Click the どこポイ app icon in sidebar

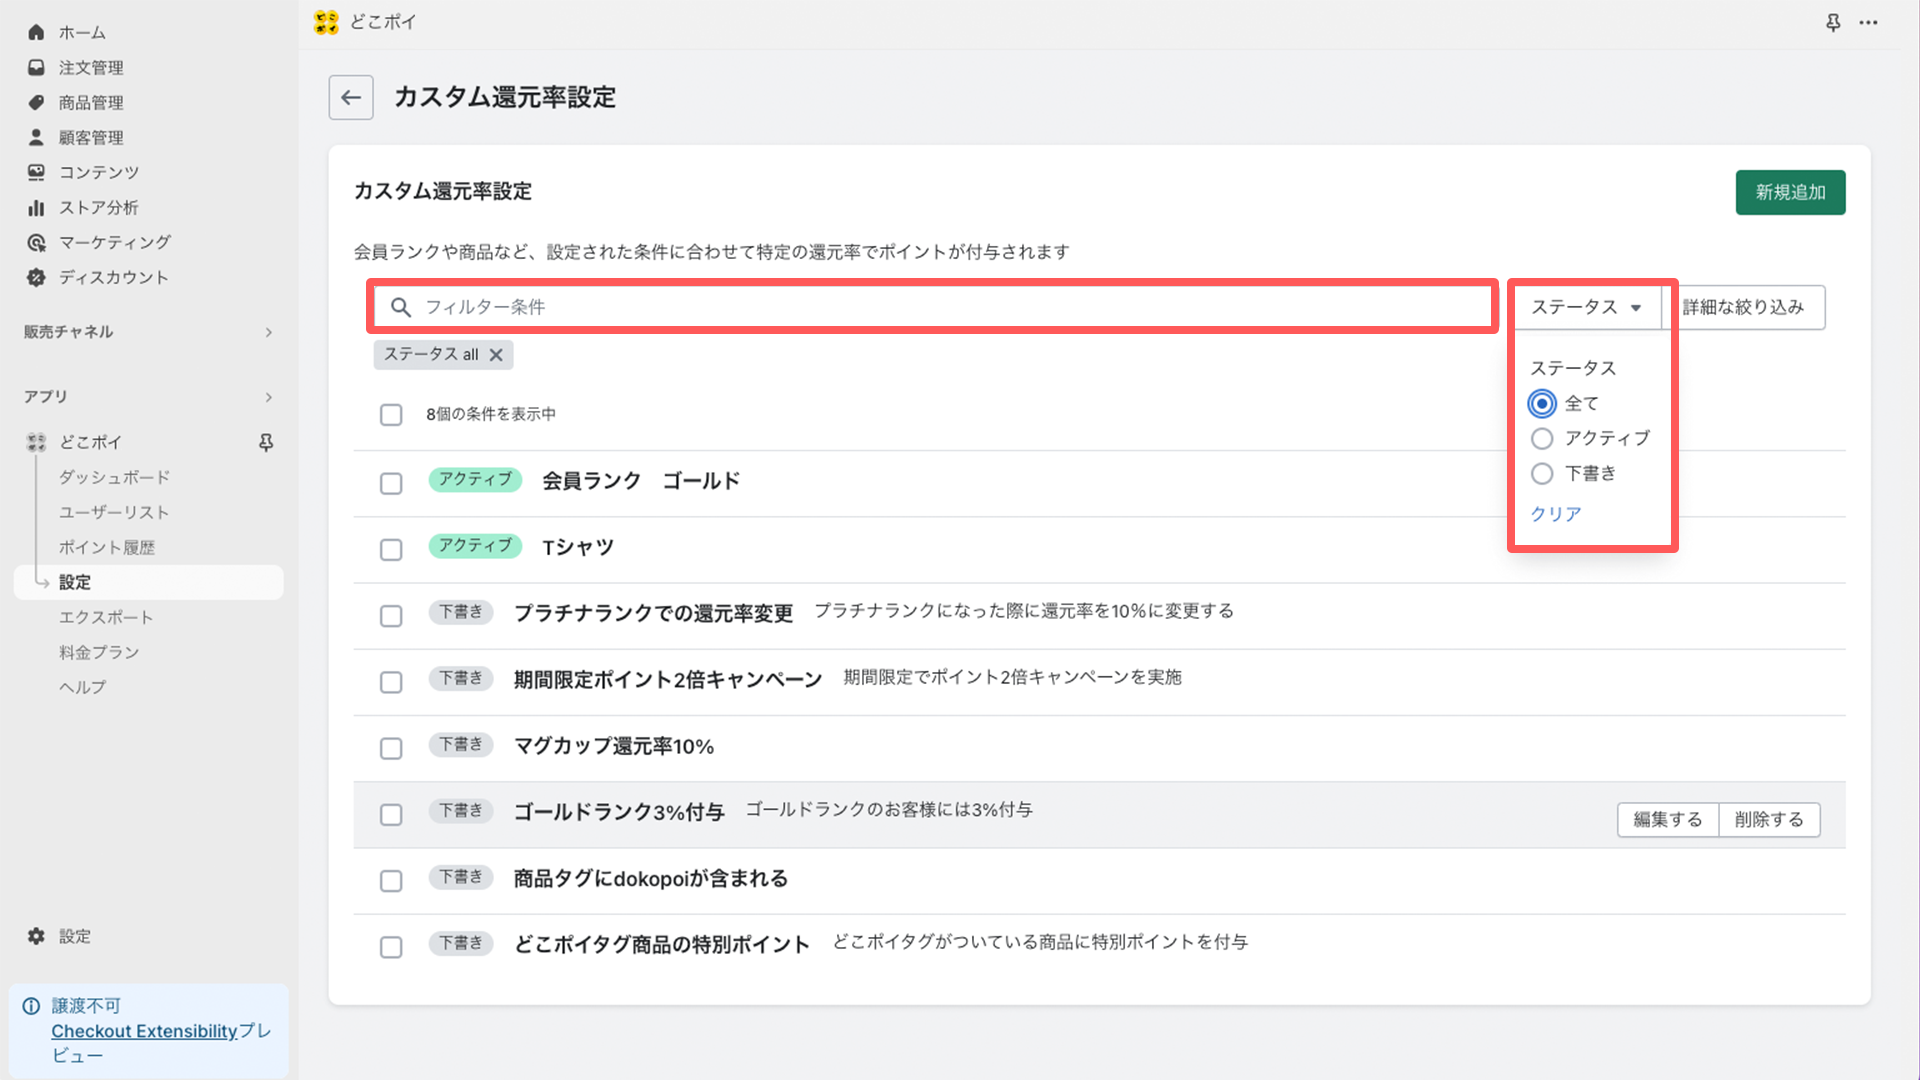36,442
